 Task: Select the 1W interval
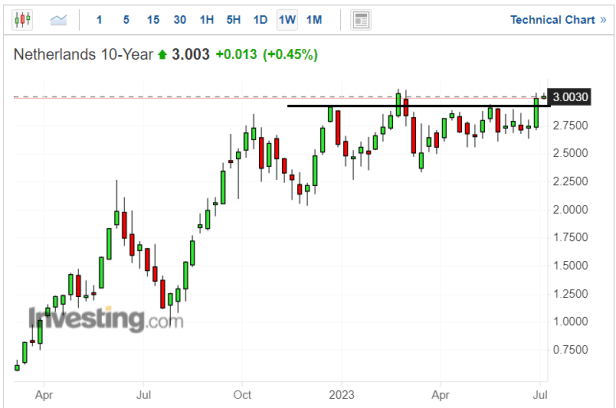[x=287, y=20]
